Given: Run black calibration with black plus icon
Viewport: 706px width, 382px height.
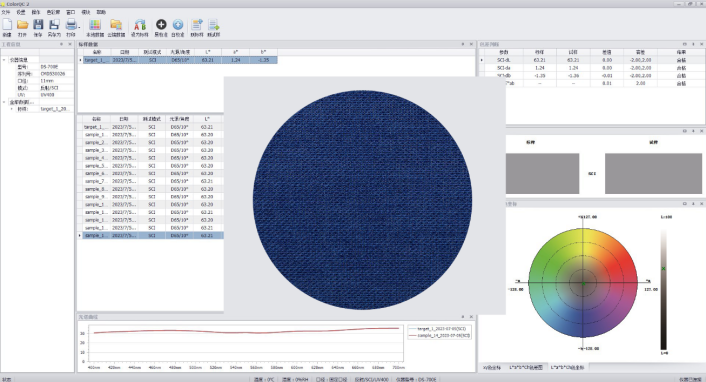Looking at the screenshot, I should (161, 24).
